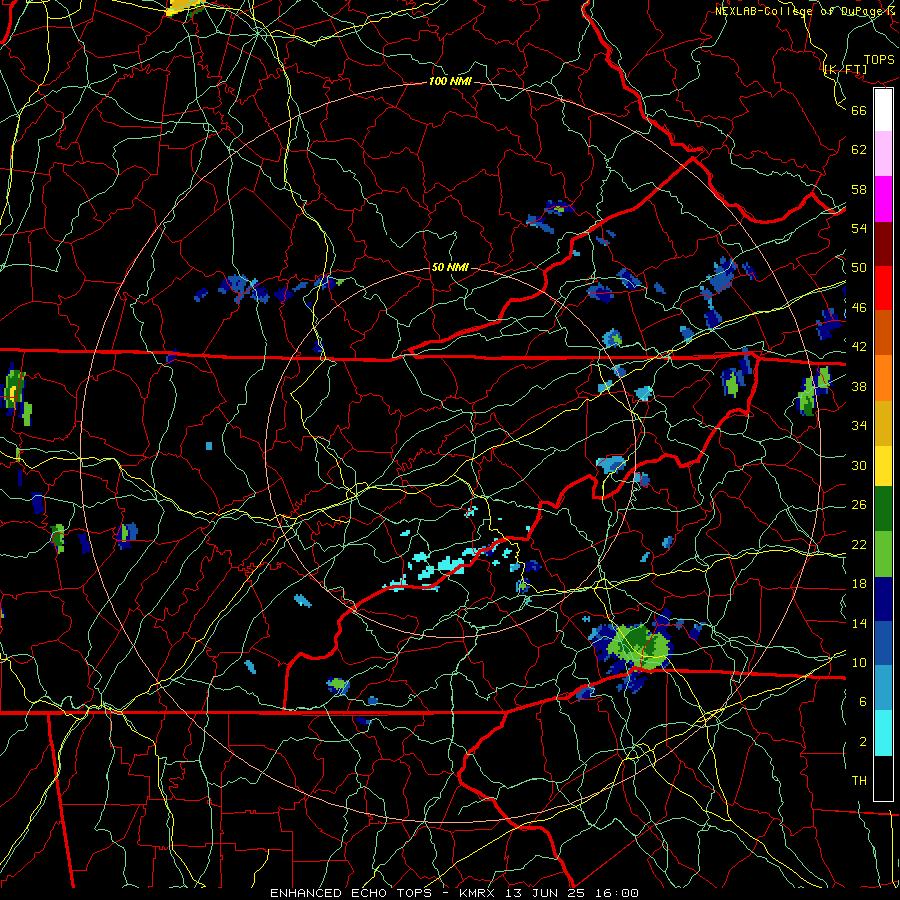Select the [K FT] units label
The image size is (900, 900).
(845, 70)
